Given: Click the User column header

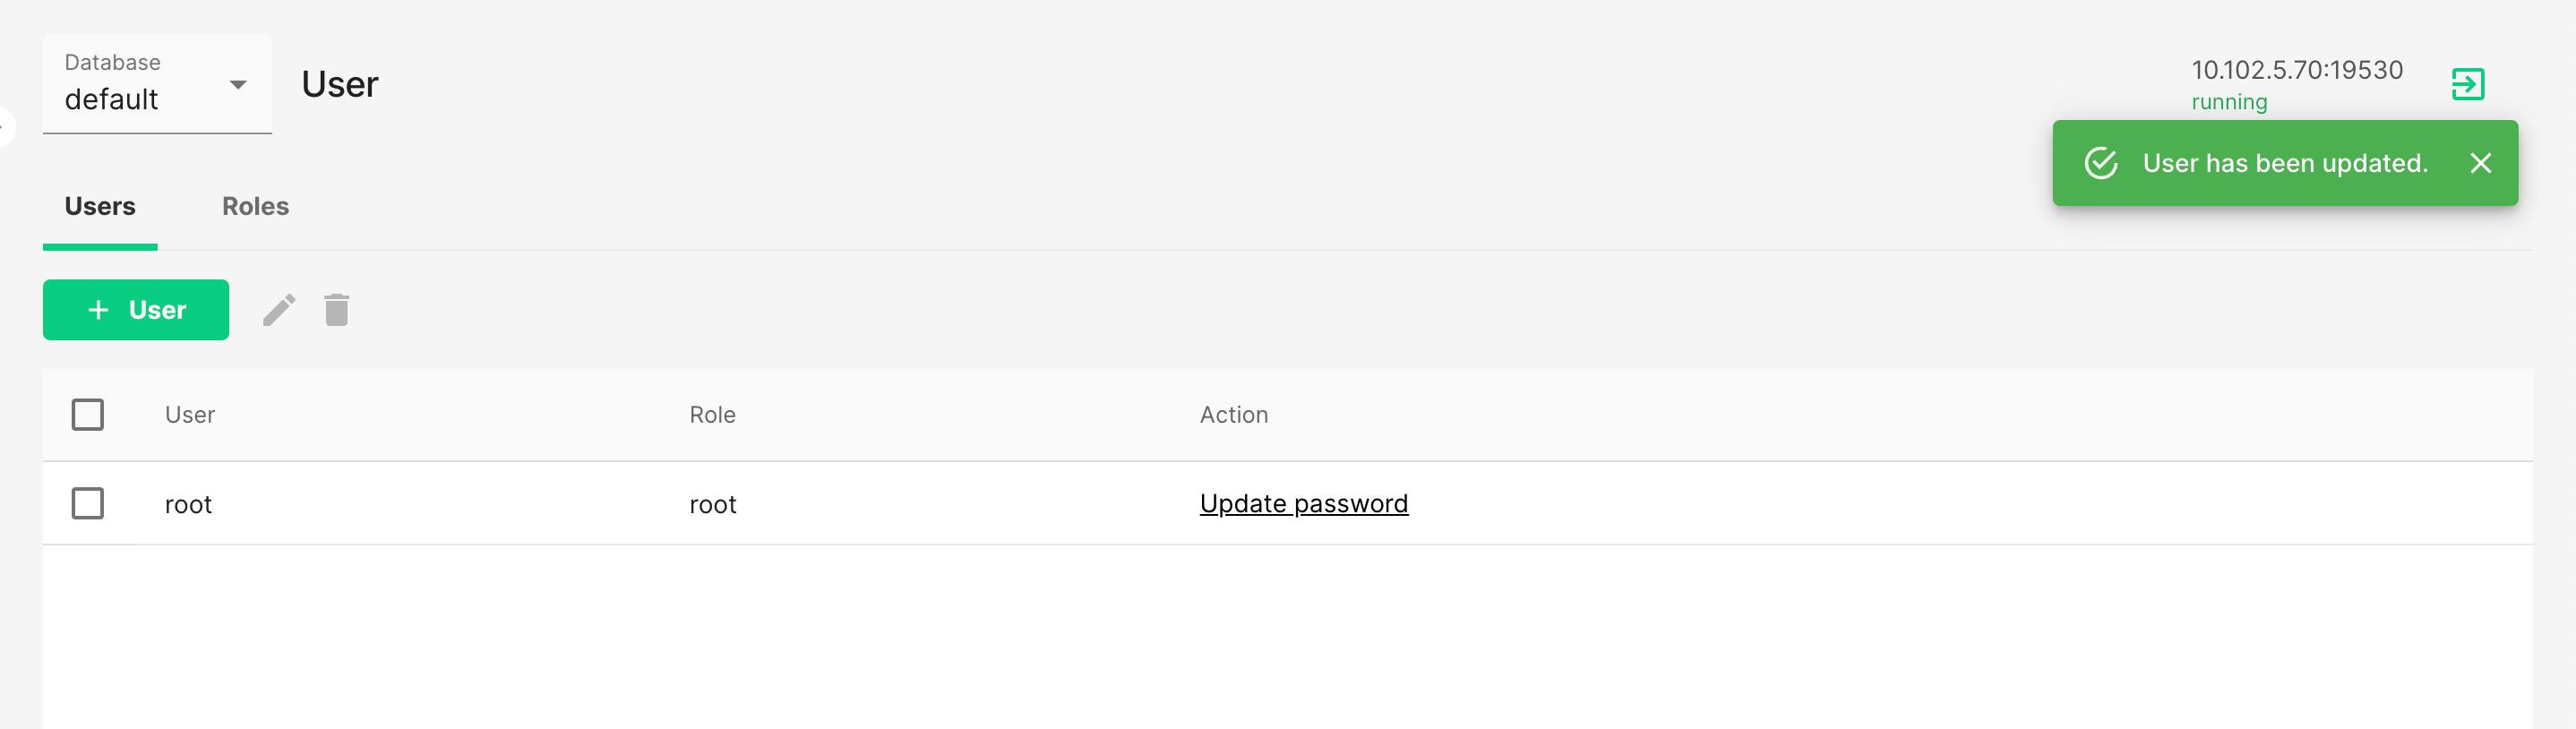Looking at the screenshot, I should pos(189,414).
